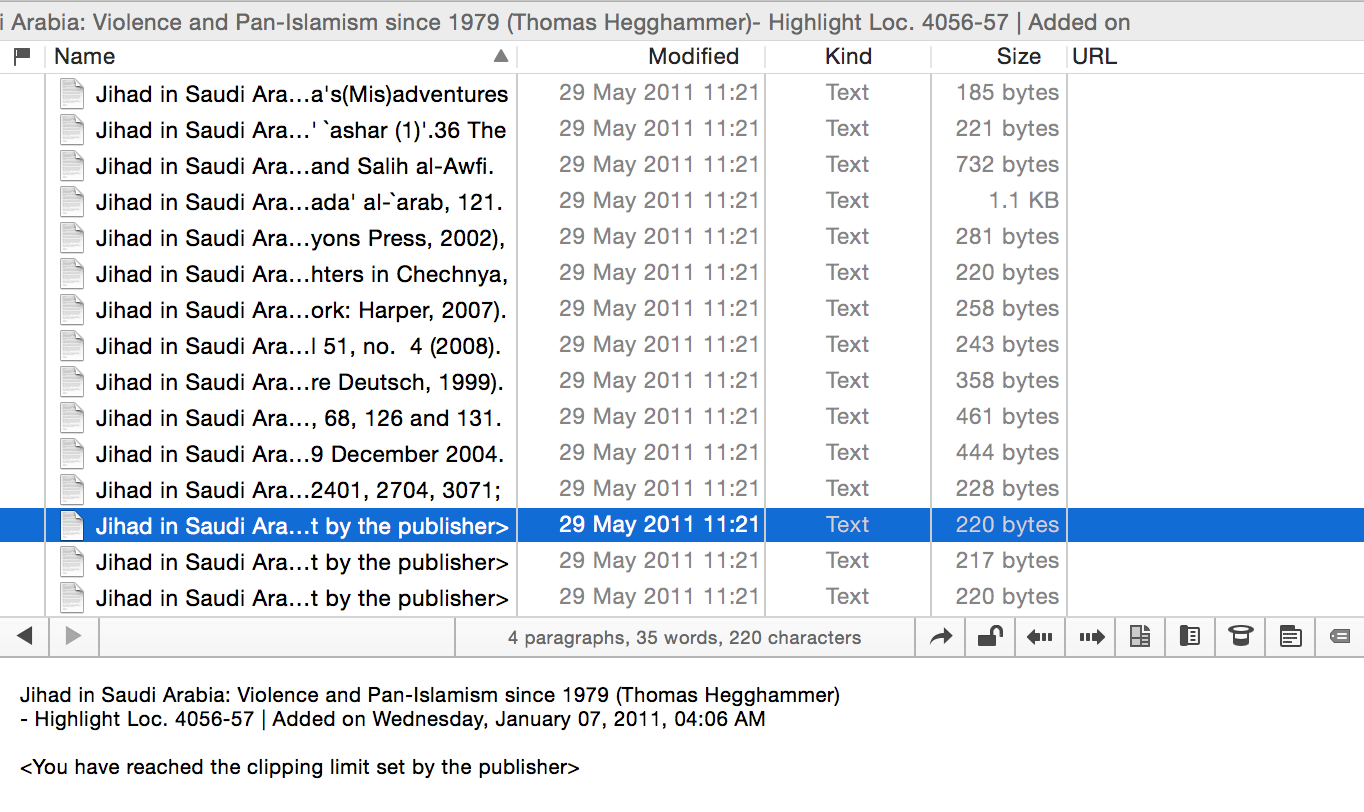Click the dashed left arrow icon
Image resolution: width=1364 pixels, height=812 pixels.
[1040, 636]
